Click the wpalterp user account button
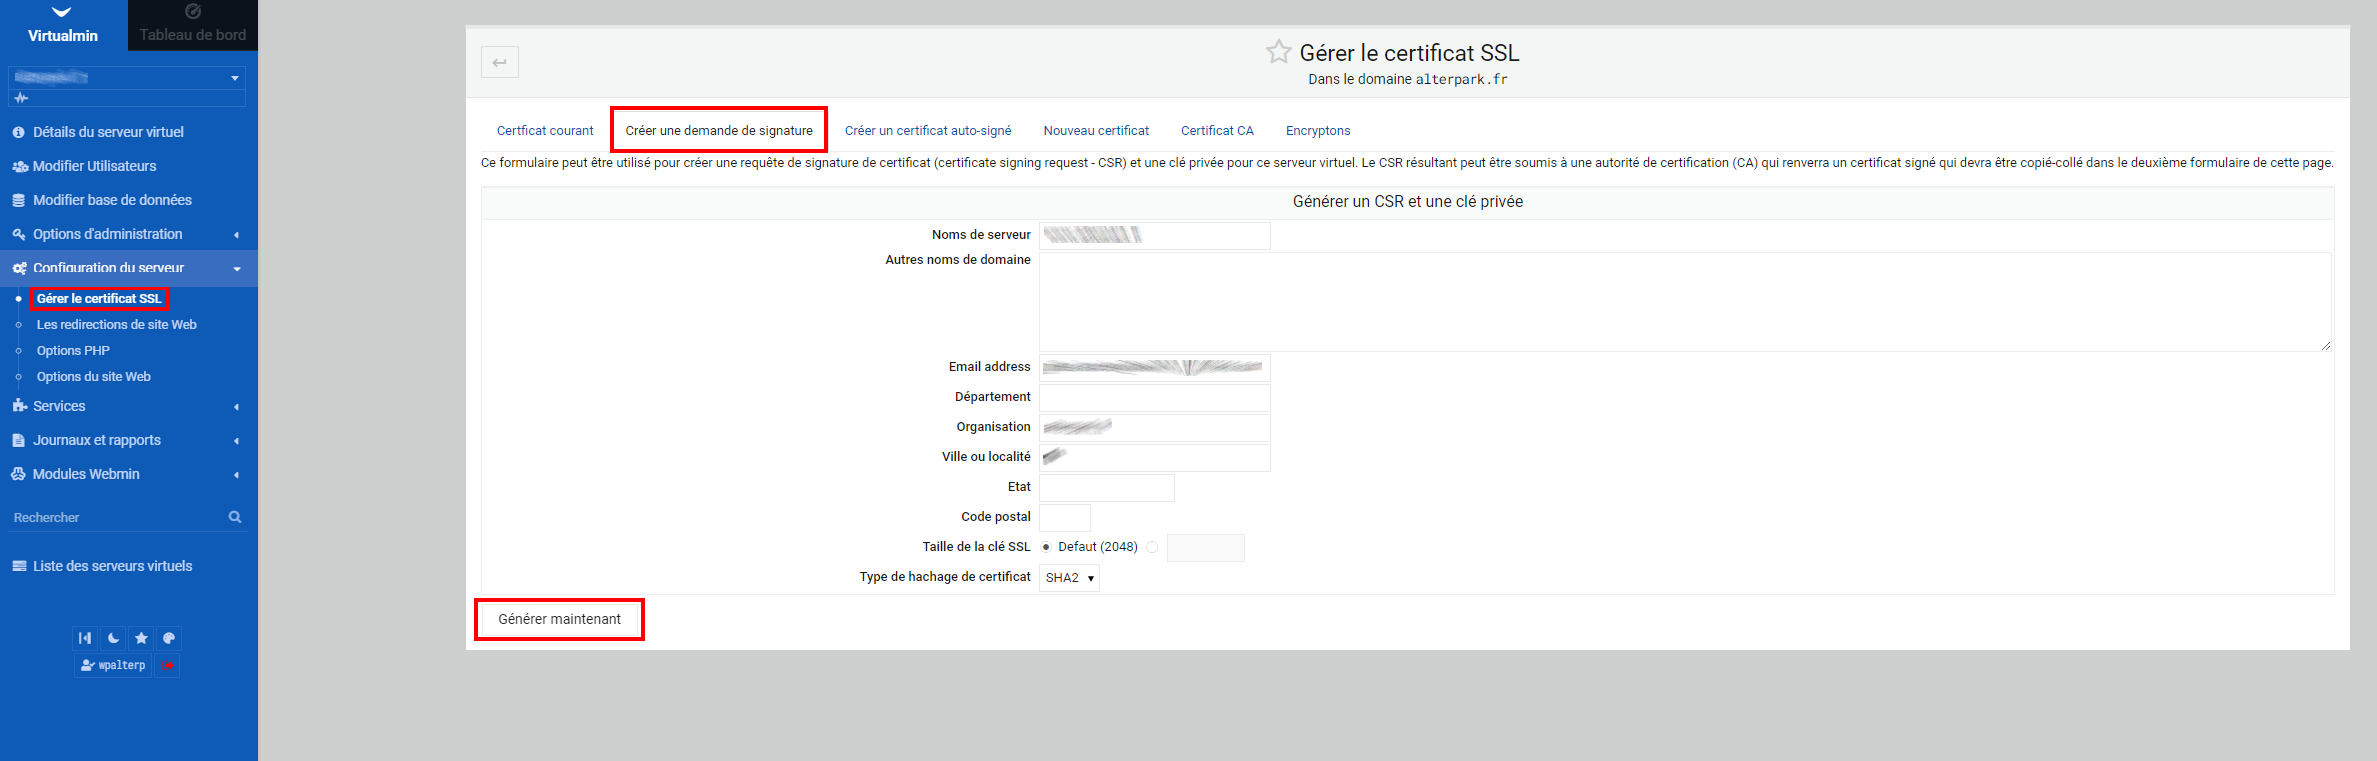Screen dimensions: 2377x761 [113, 665]
